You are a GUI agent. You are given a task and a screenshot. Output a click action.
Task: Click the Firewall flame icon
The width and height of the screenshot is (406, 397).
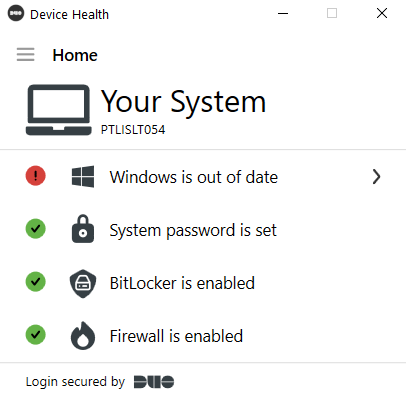(83, 335)
